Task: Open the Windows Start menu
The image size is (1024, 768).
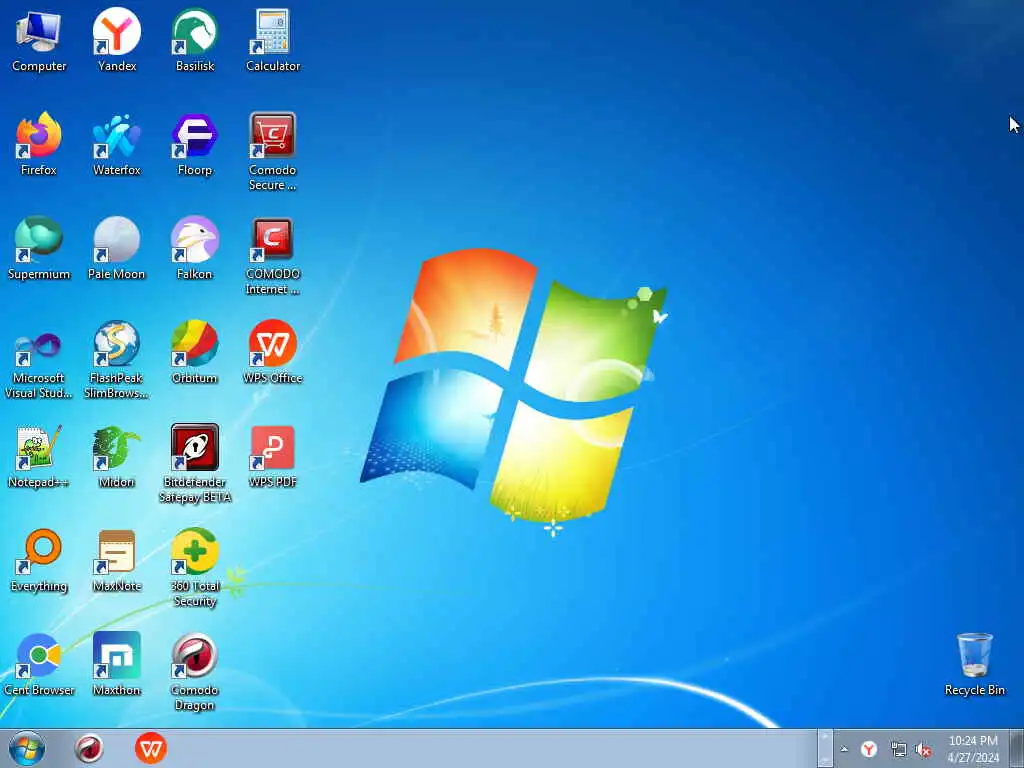Action: tap(27, 748)
